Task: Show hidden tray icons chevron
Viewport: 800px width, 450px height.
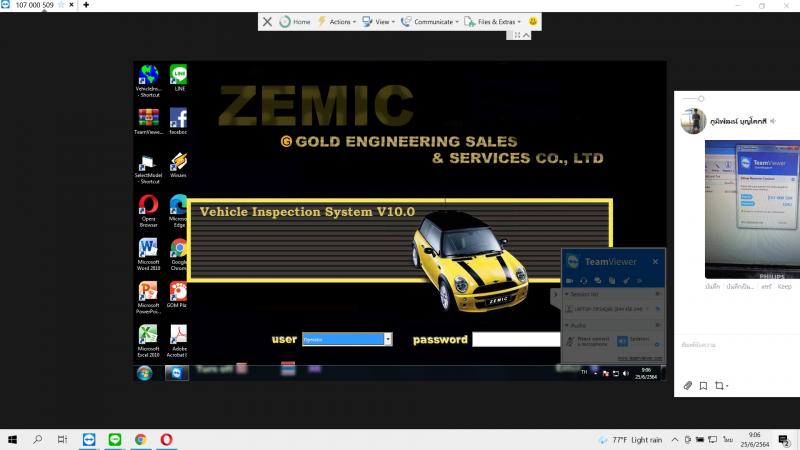Action: tap(674, 440)
